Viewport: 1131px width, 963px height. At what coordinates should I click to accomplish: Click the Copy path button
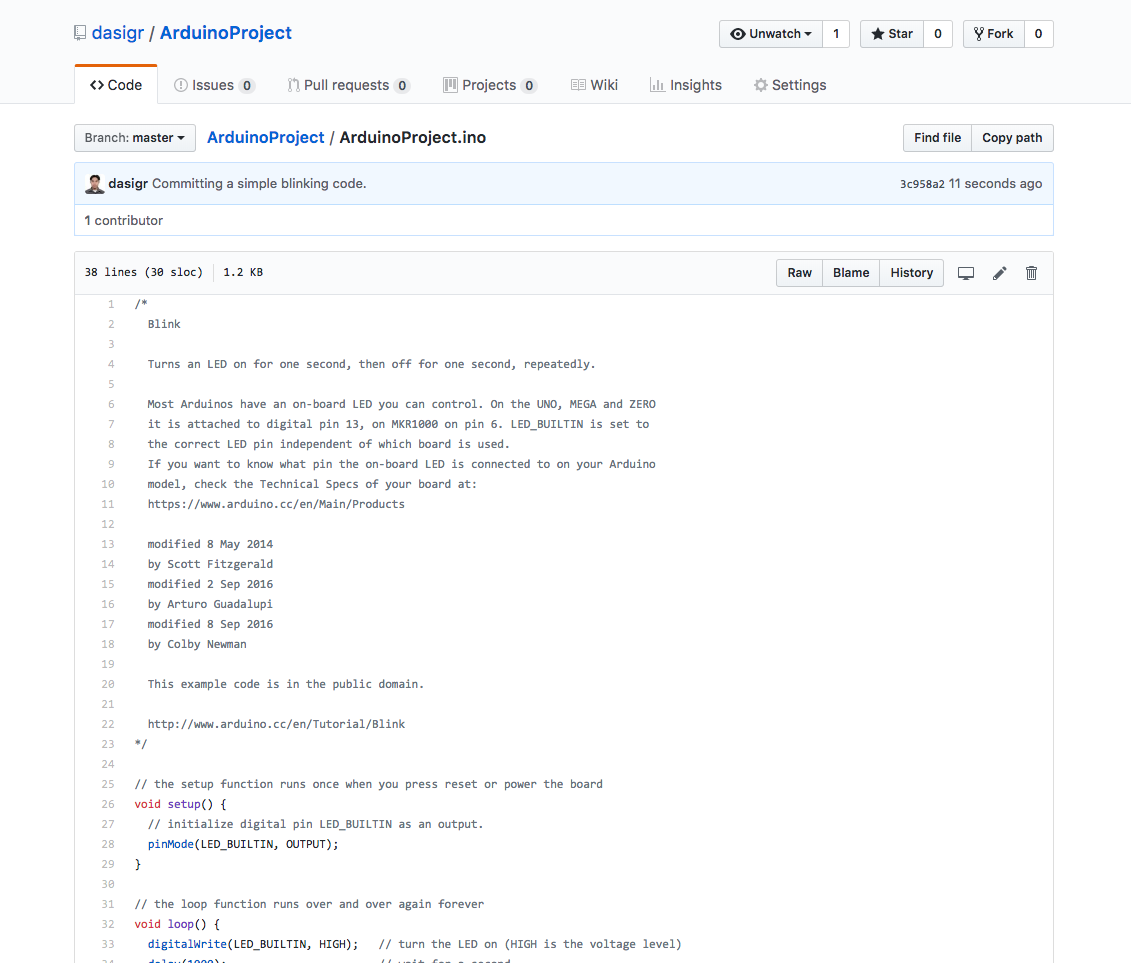coord(1012,138)
